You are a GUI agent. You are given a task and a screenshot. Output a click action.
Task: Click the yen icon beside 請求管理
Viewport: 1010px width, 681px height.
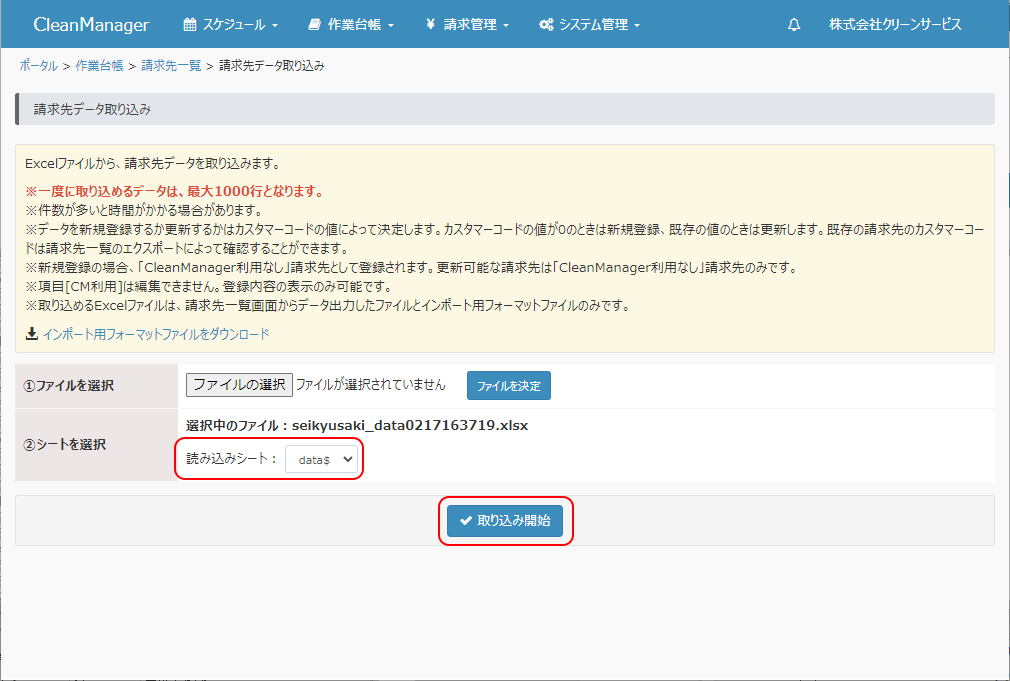(430, 25)
